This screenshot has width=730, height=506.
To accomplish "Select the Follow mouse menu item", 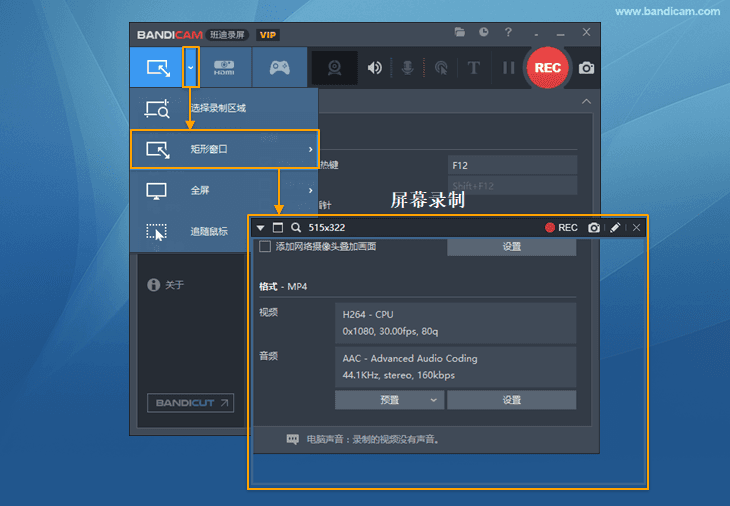I will pyautogui.click(x=189, y=231).
